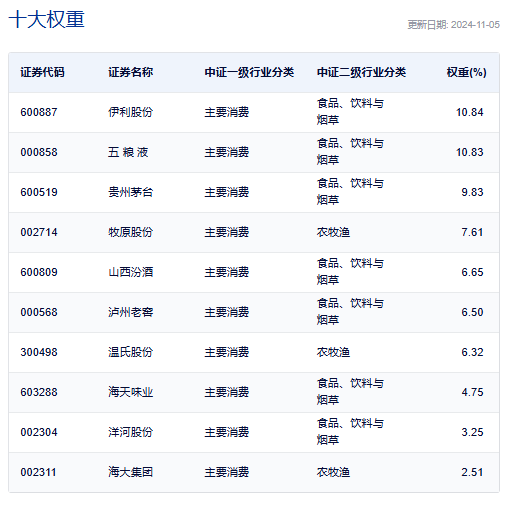Click 农牧渔 in the 温氏股份 row
Viewport: 519px width, 507px height.
tap(333, 352)
